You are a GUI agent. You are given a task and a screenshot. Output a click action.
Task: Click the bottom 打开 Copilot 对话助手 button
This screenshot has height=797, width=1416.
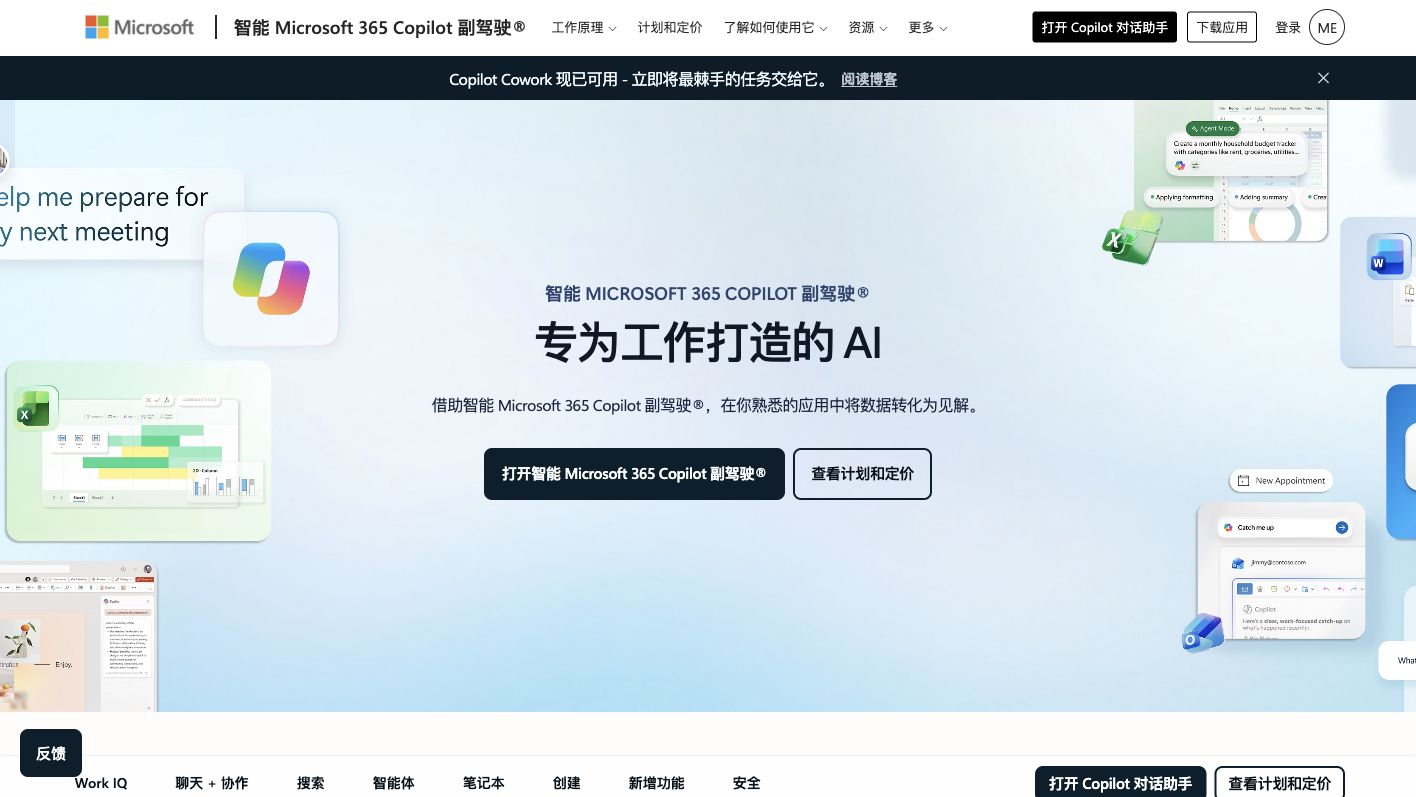click(1120, 782)
